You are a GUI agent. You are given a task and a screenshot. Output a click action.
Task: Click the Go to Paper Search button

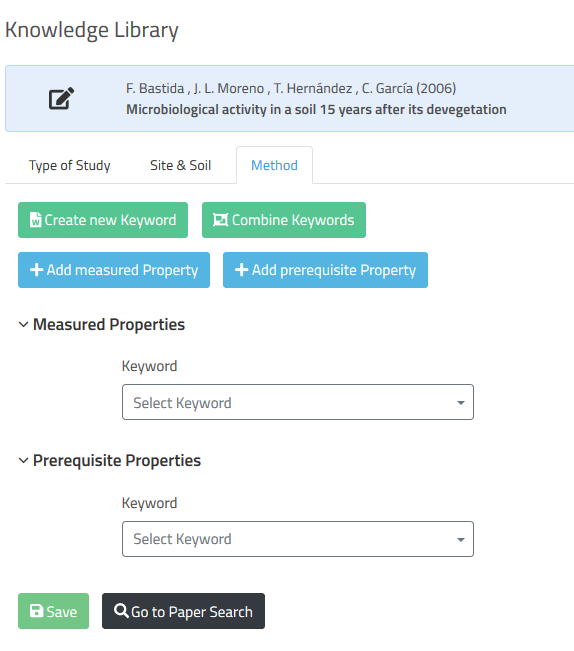(x=183, y=611)
